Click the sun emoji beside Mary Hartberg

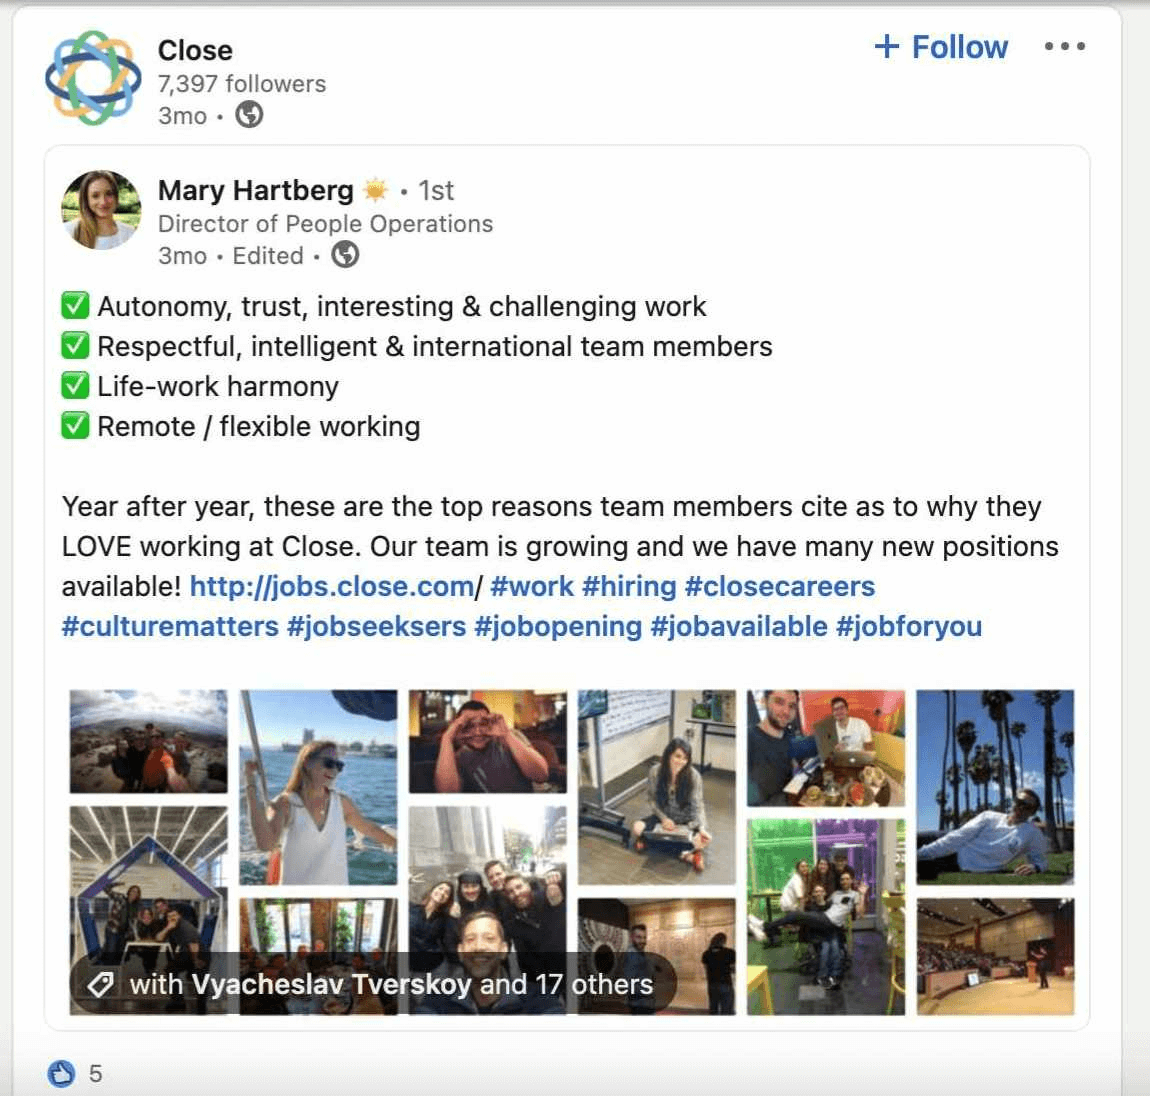(374, 189)
